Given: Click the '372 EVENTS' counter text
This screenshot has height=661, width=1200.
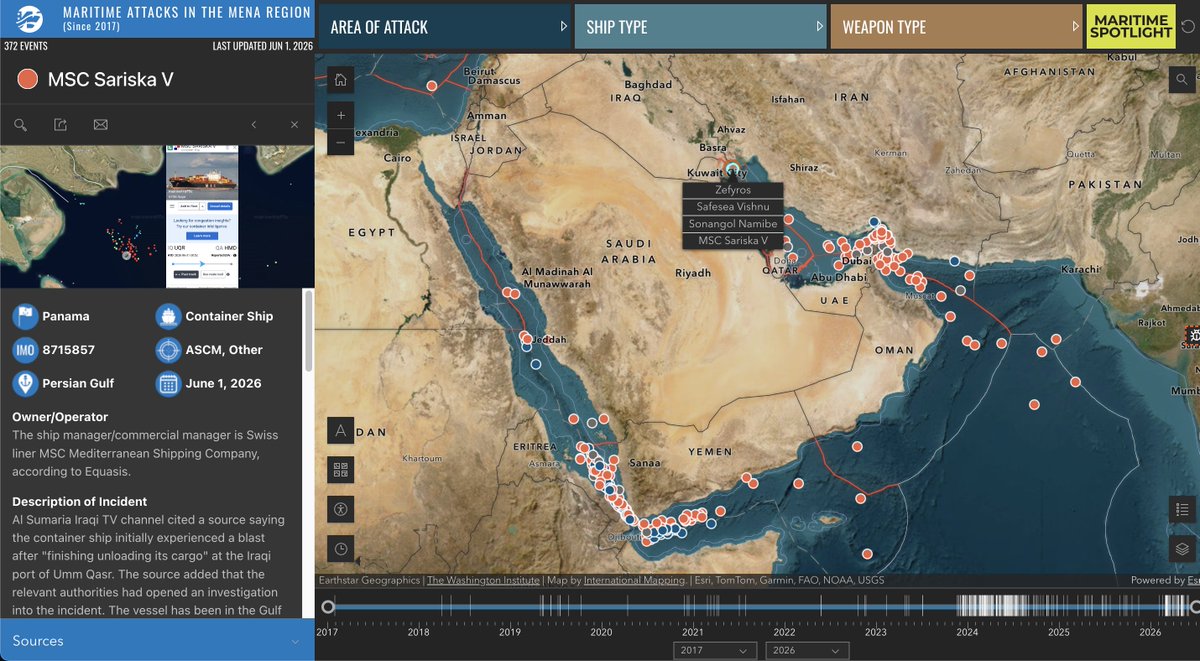Looking at the screenshot, I should (x=26, y=46).
